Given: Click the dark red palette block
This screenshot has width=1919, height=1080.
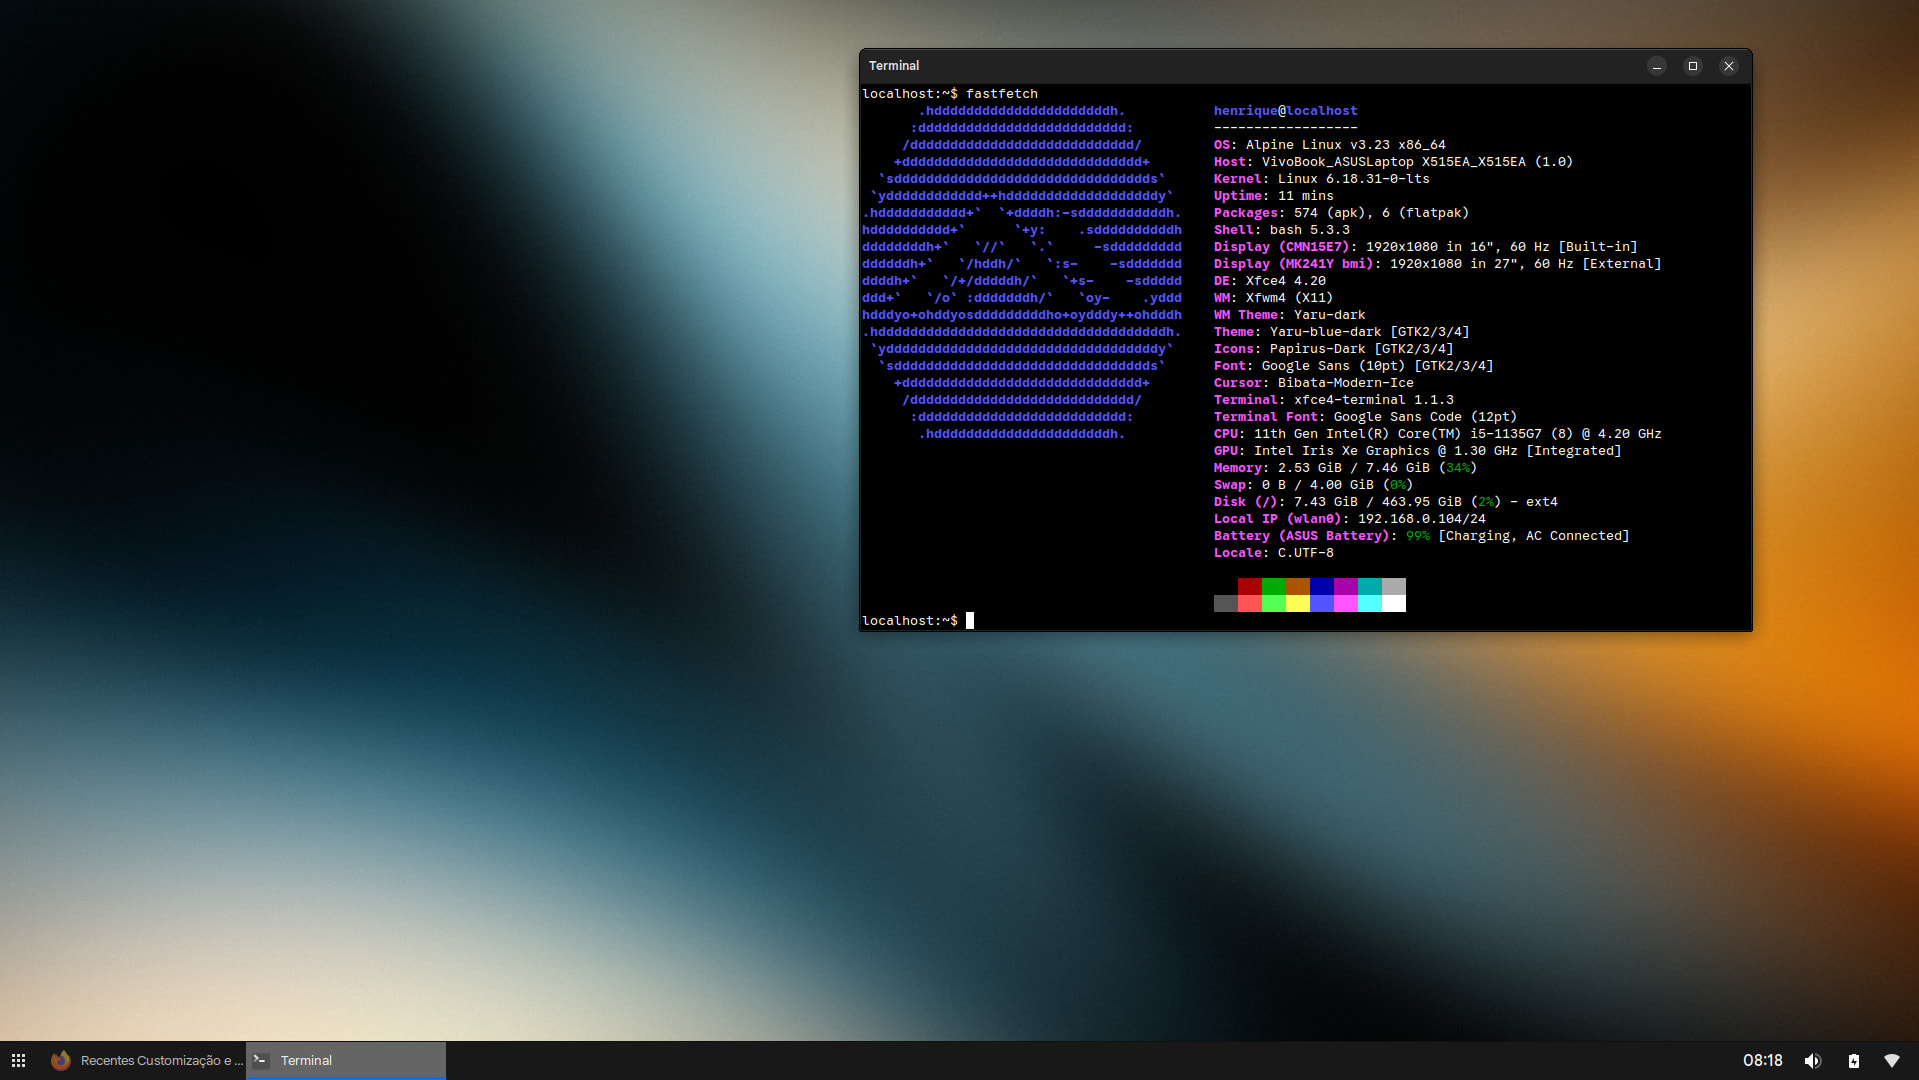Looking at the screenshot, I should 1249,586.
